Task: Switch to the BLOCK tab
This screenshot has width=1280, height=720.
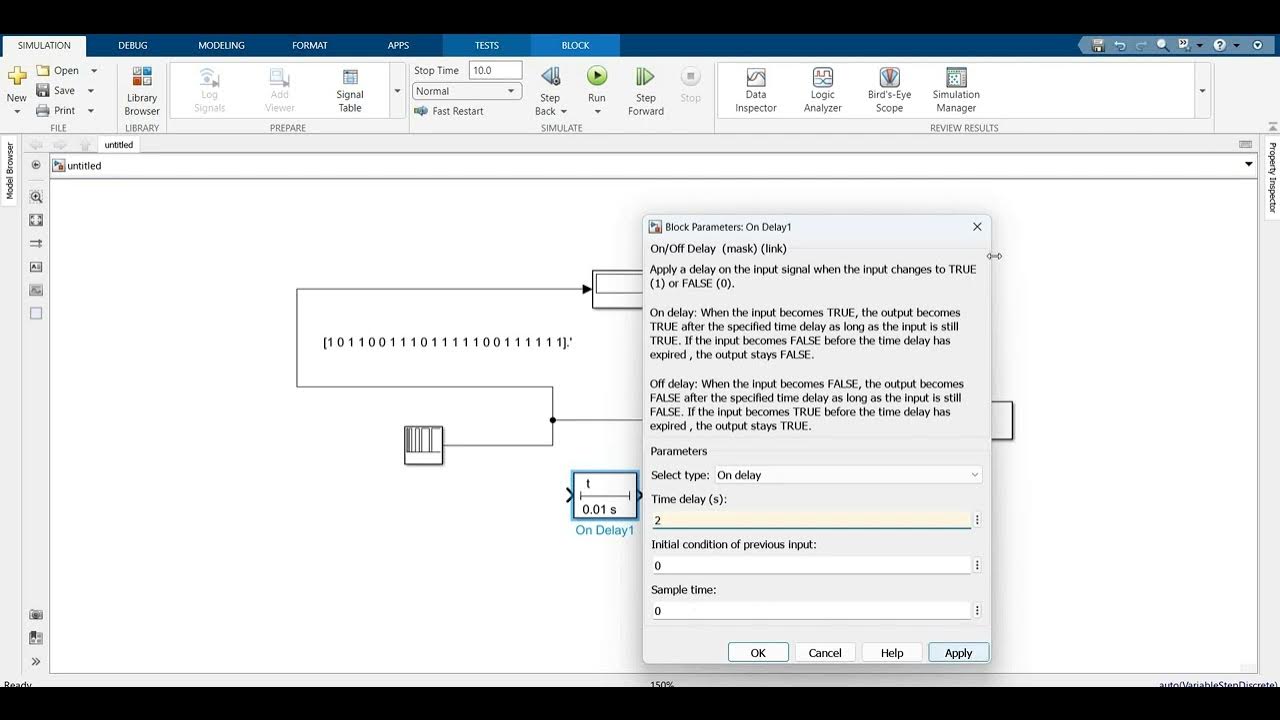Action: pos(576,45)
